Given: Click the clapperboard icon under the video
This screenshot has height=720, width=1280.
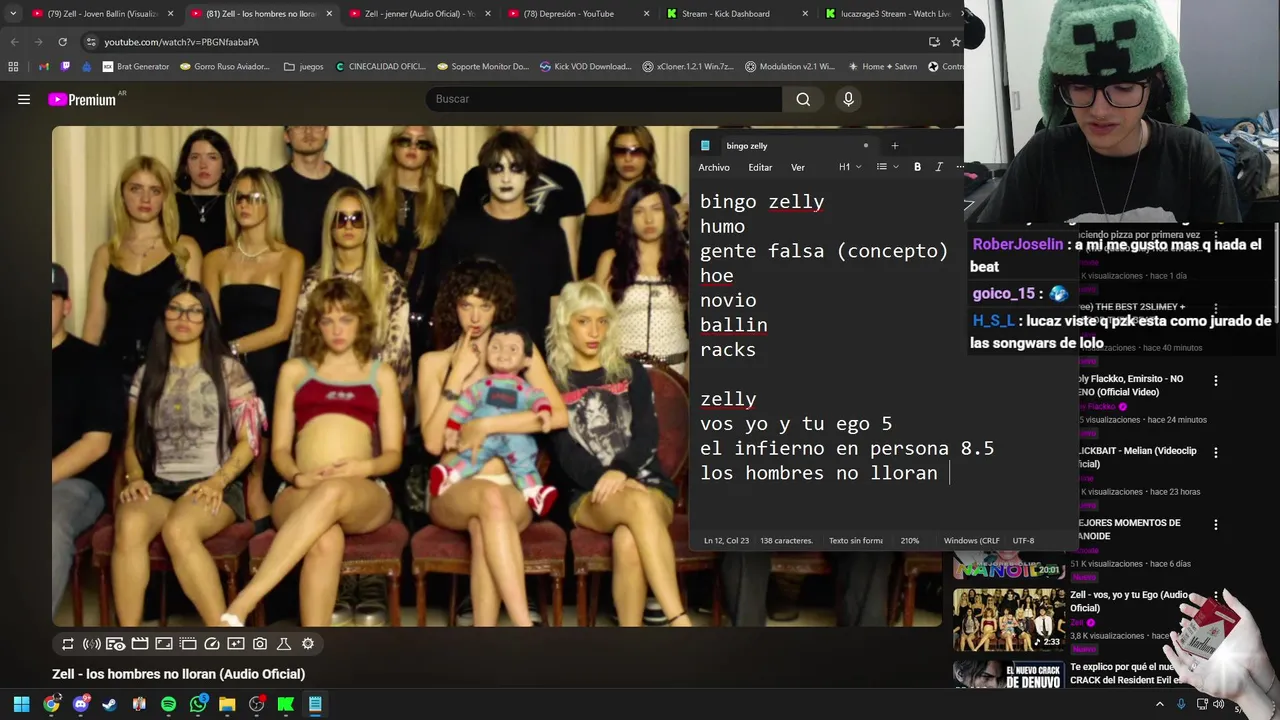Looking at the screenshot, I should pos(140,644).
